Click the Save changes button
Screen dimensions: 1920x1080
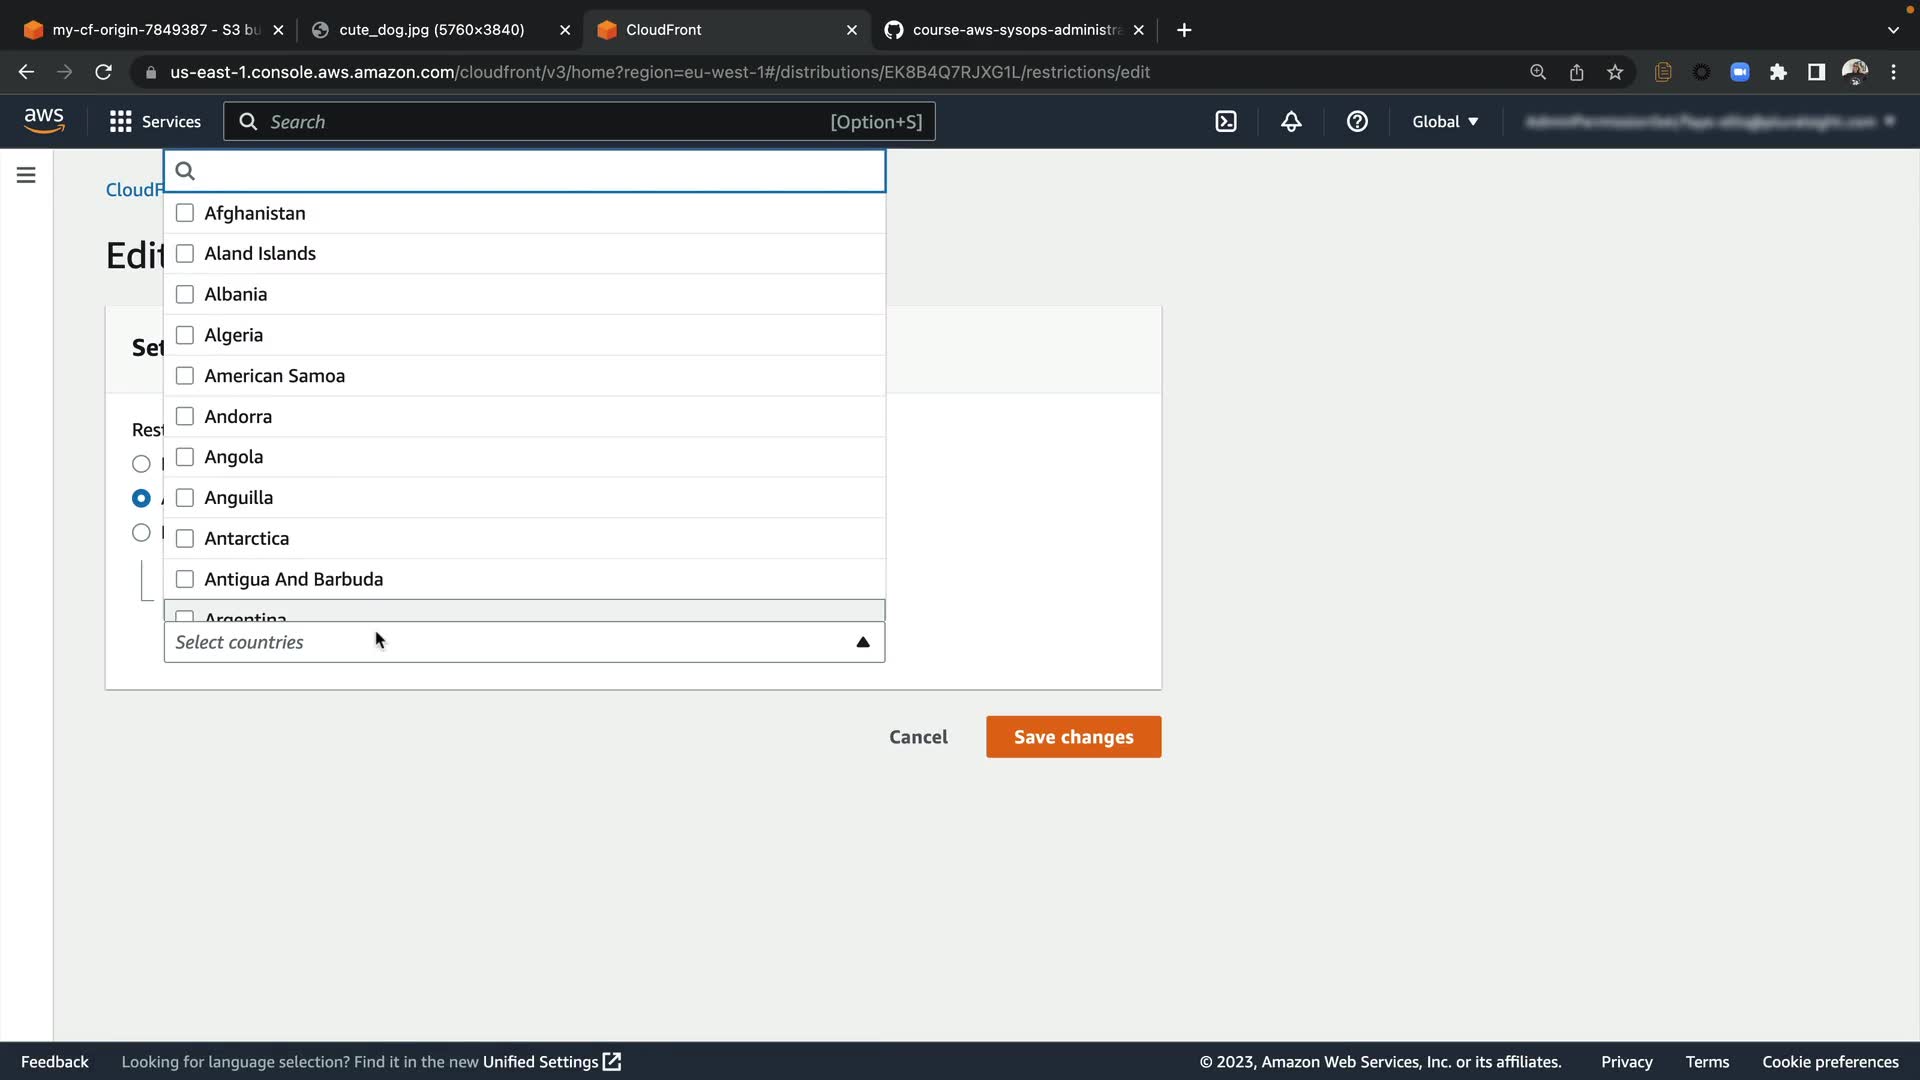tap(1073, 737)
